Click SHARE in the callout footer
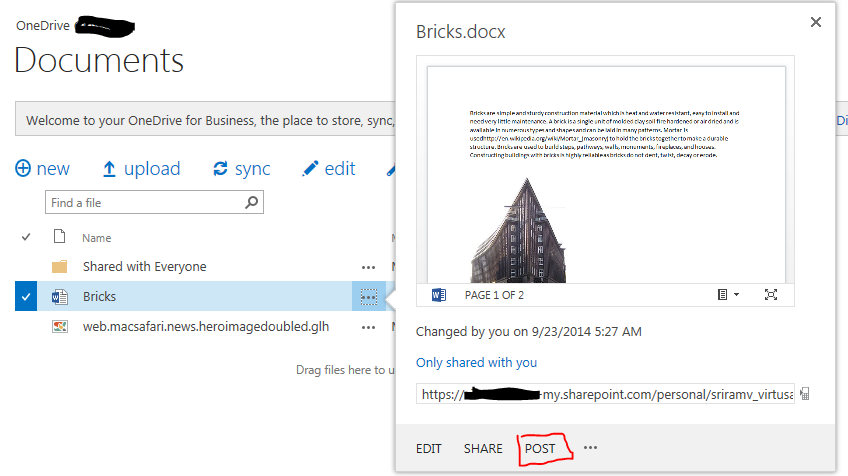 [483, 448]
